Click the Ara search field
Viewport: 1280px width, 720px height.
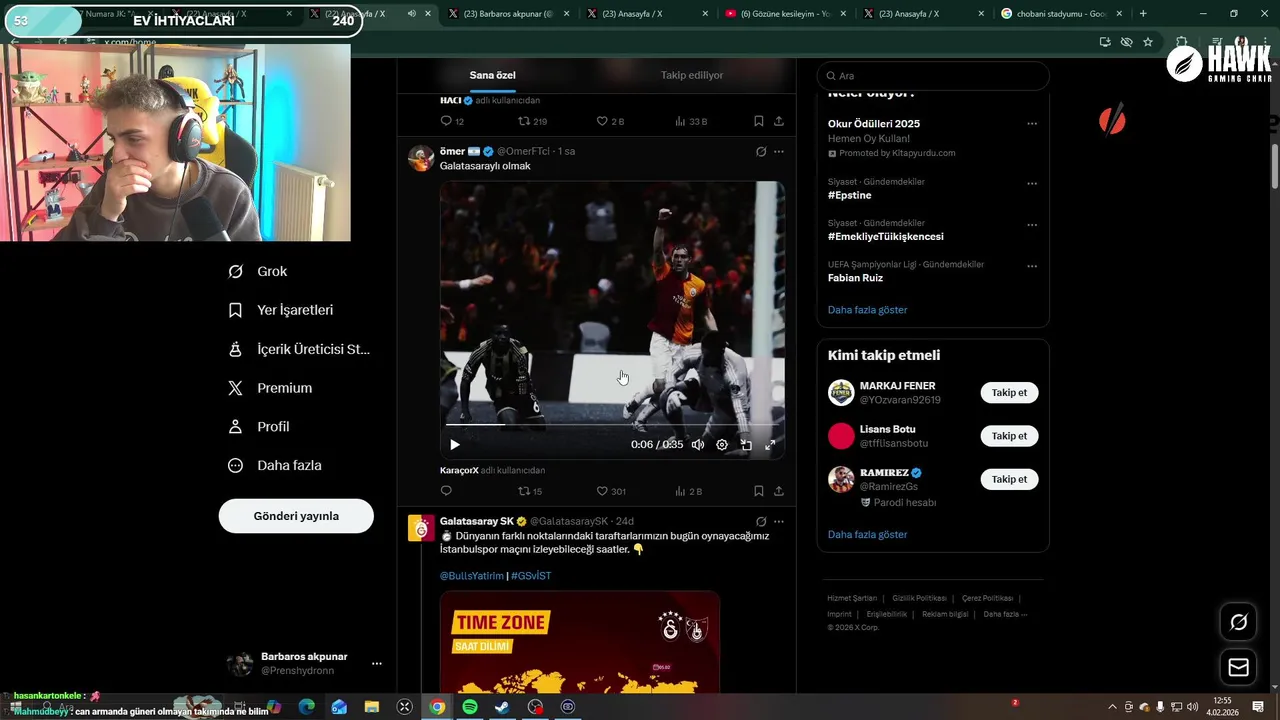pyautogui.click(x=933, y=76)
